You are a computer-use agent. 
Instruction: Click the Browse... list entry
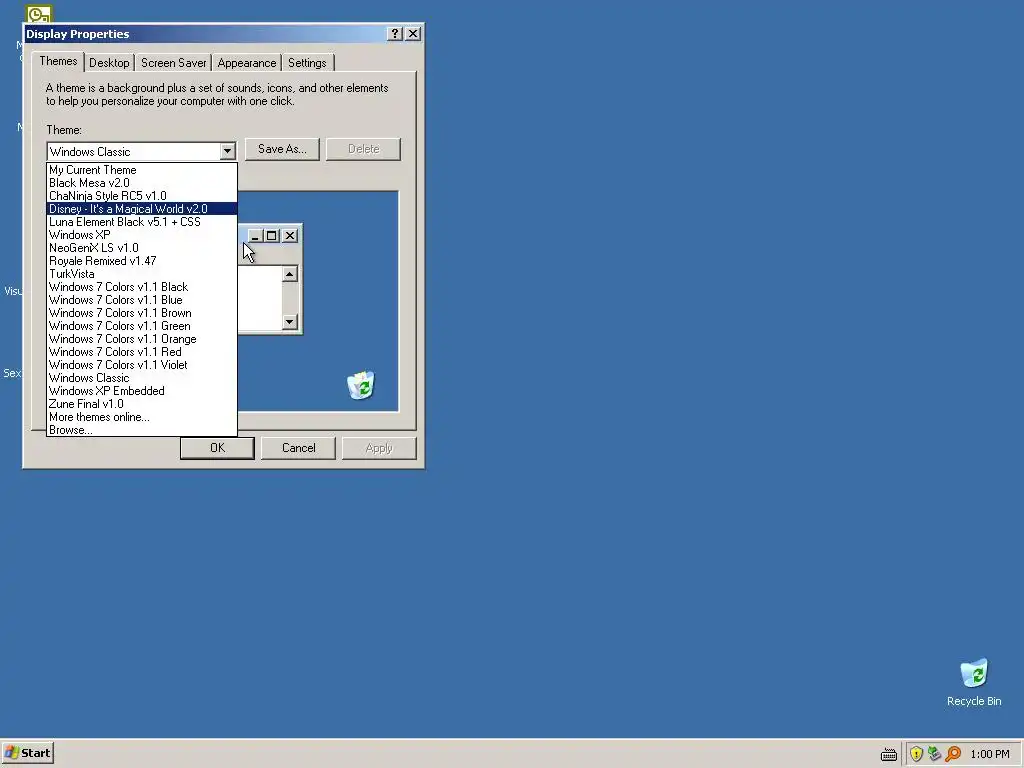pyautogui.click(x=142, y=430)
